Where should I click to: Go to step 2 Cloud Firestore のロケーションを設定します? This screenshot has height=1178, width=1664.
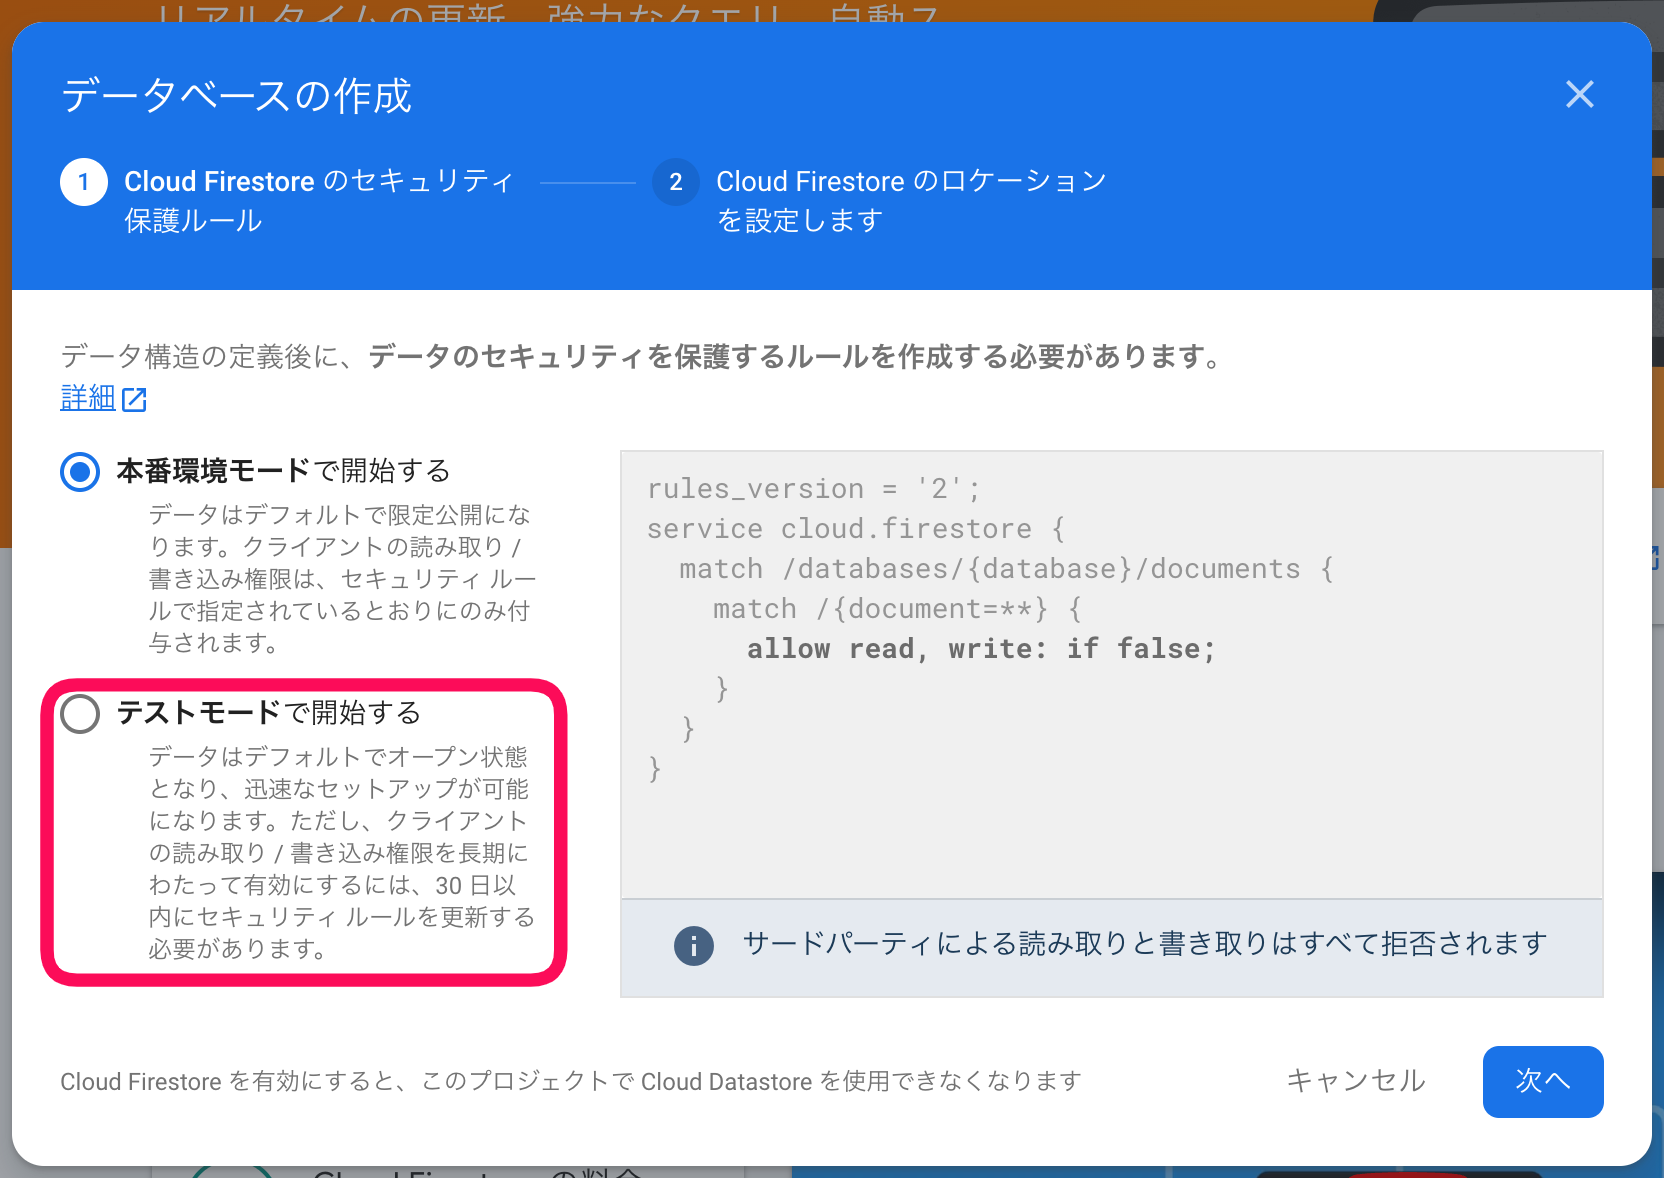click(880, 200)
